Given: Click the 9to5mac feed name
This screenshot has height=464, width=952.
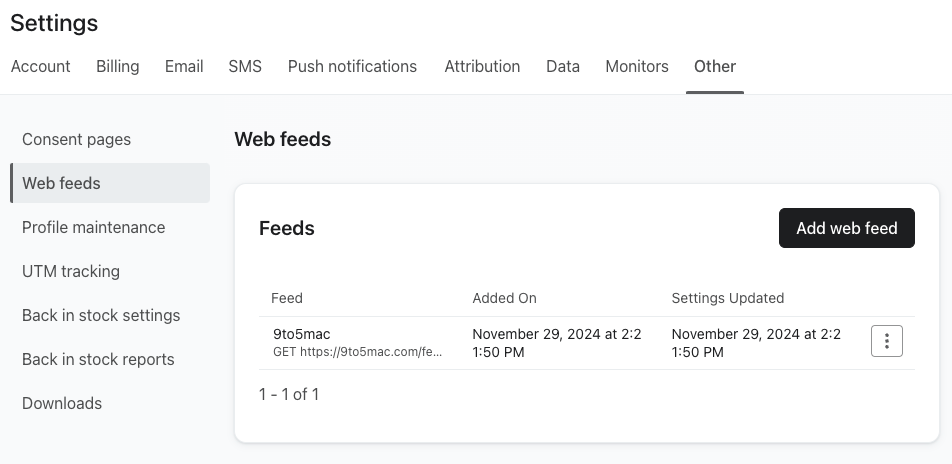Looking at the screenshot, I should click(x=302, y=334).
